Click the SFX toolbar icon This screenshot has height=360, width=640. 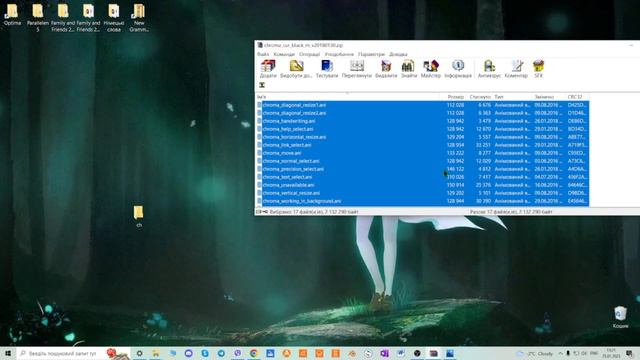pyautogui.click(x=538, y=69)
